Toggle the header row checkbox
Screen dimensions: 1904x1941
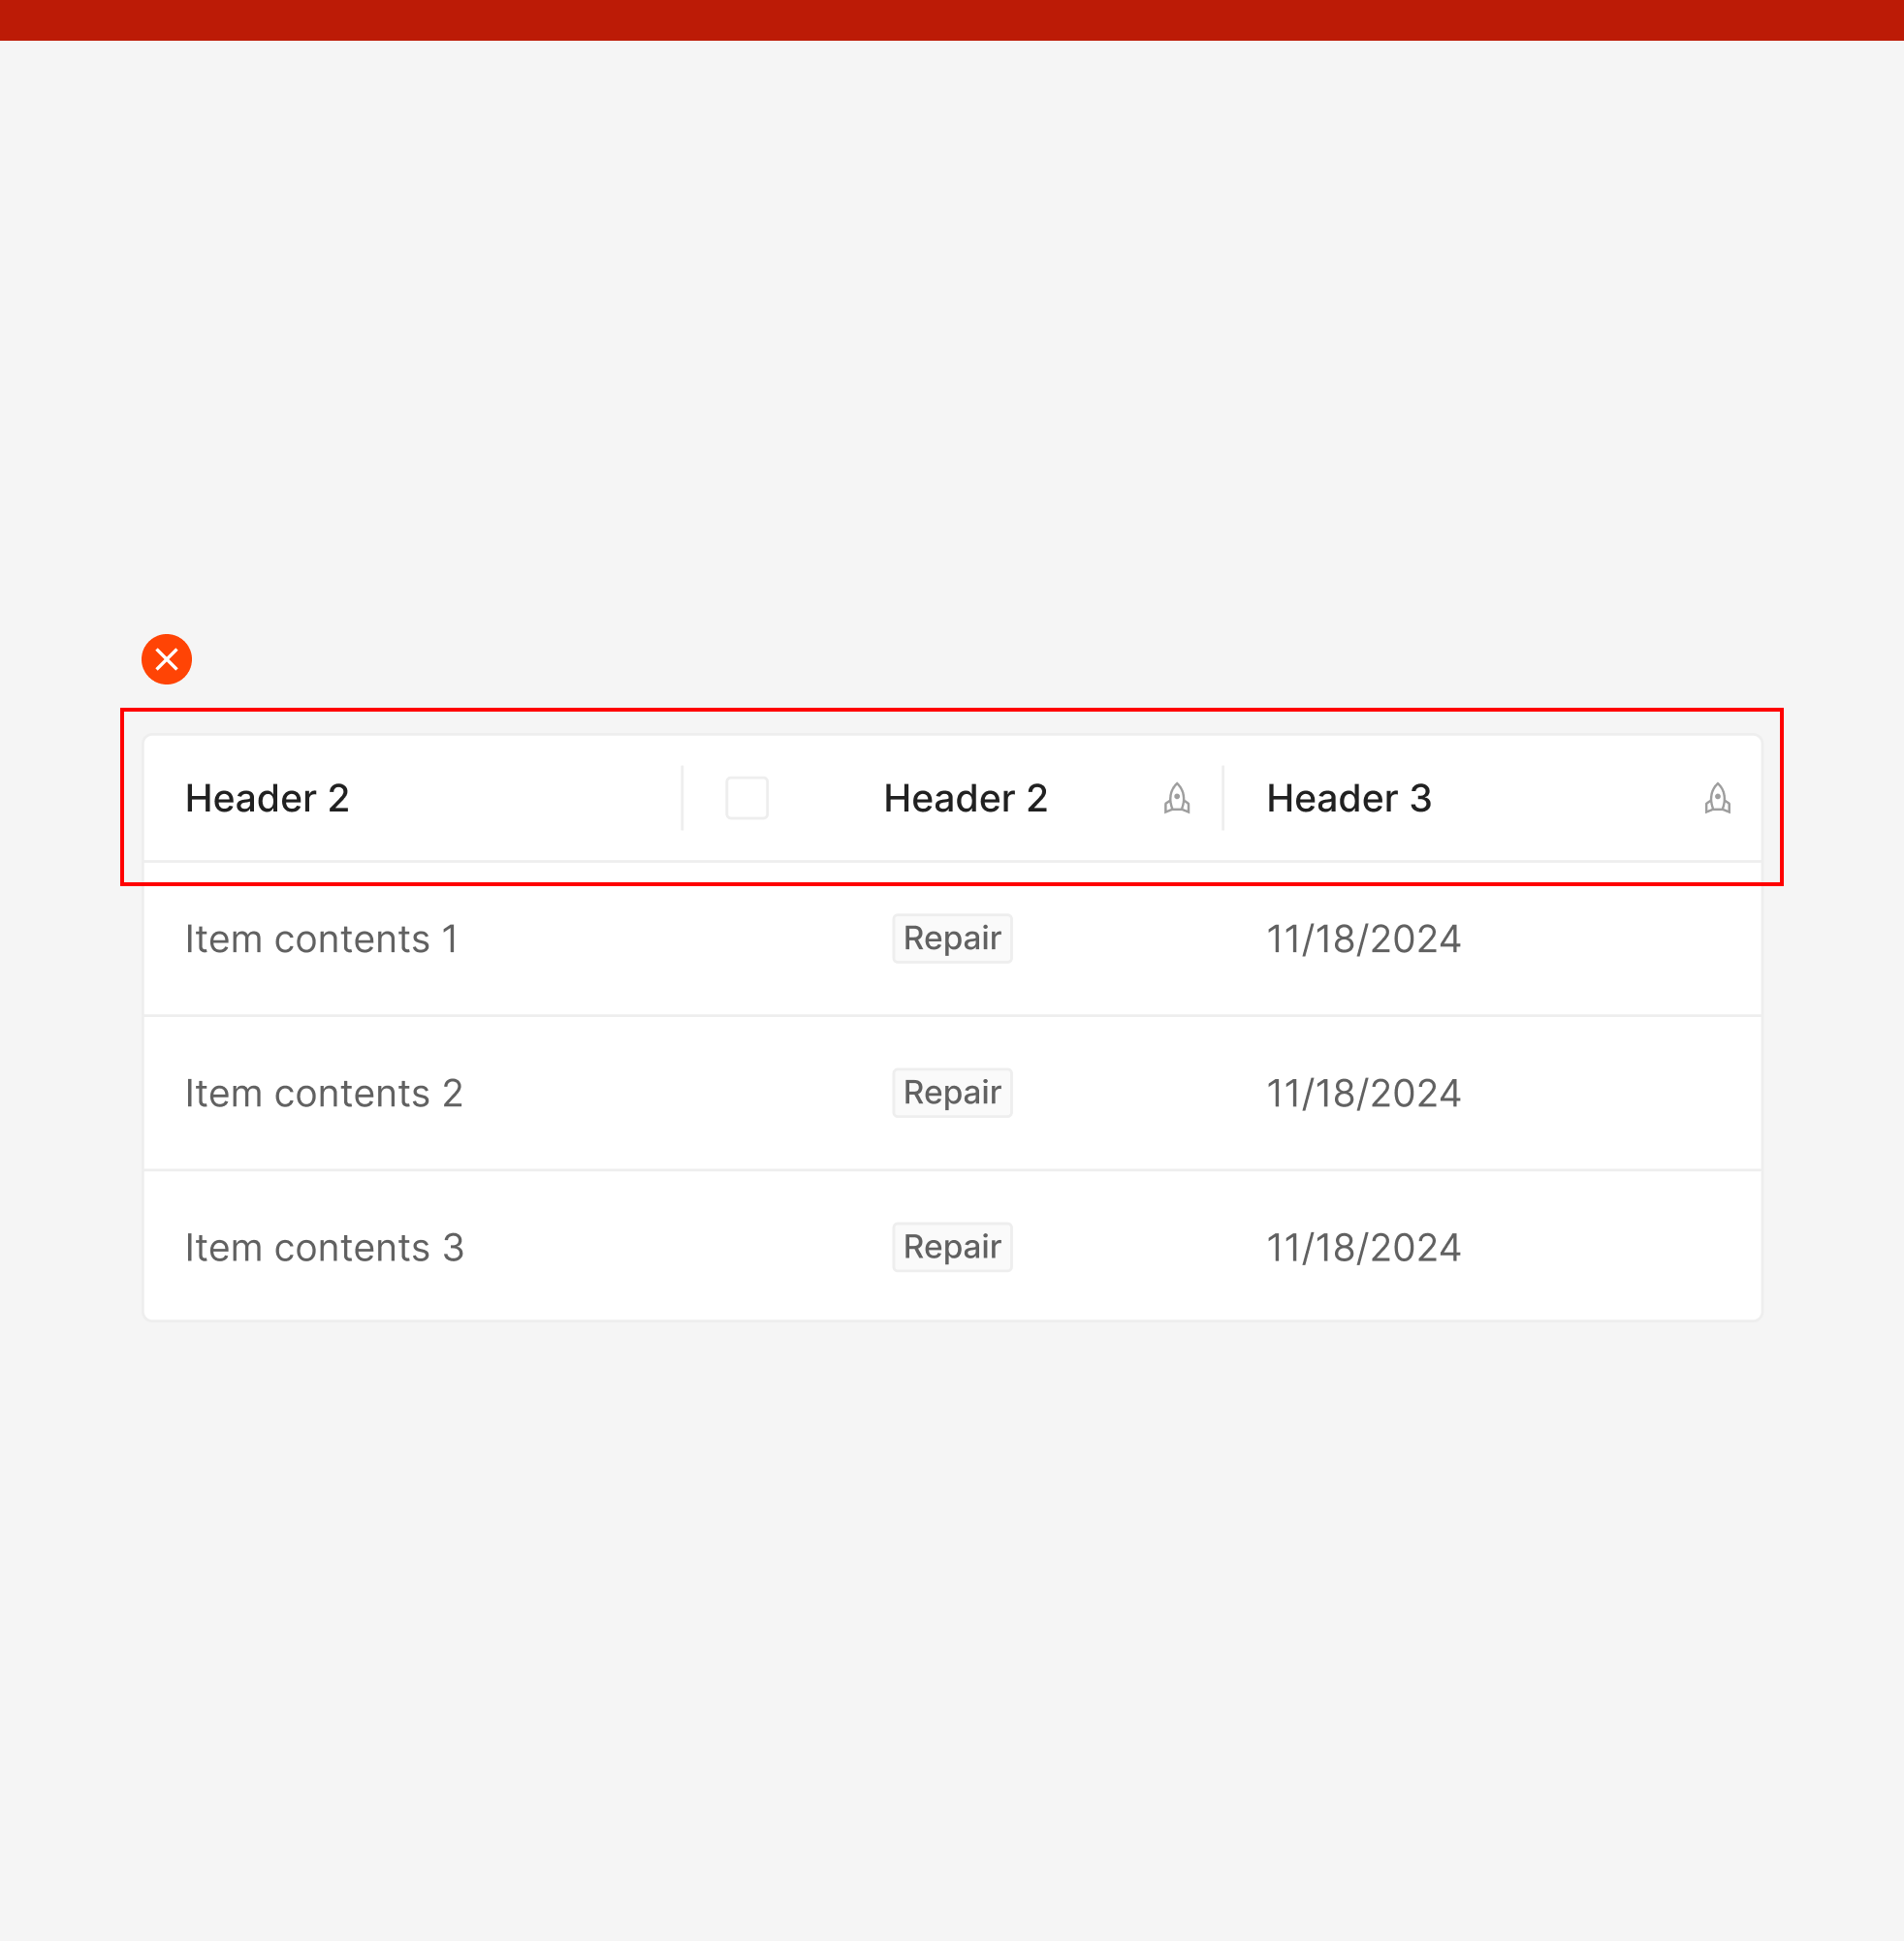point(746,798)
